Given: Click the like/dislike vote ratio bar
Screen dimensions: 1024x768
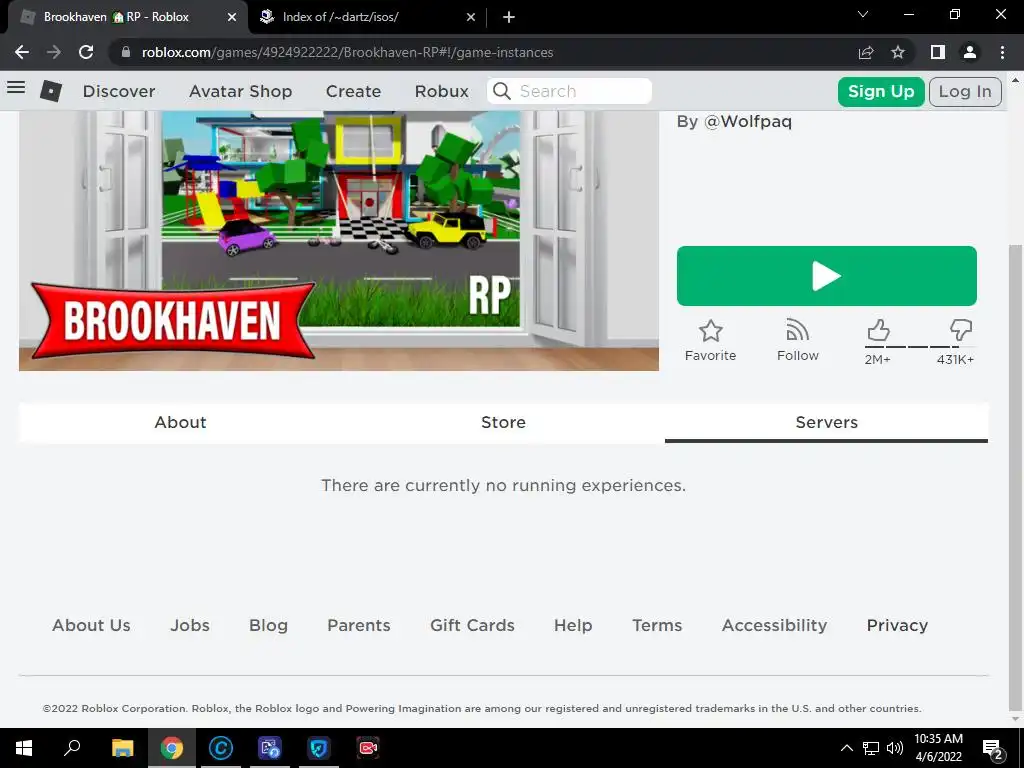Looking at the screenshot, I should point(920,347).
